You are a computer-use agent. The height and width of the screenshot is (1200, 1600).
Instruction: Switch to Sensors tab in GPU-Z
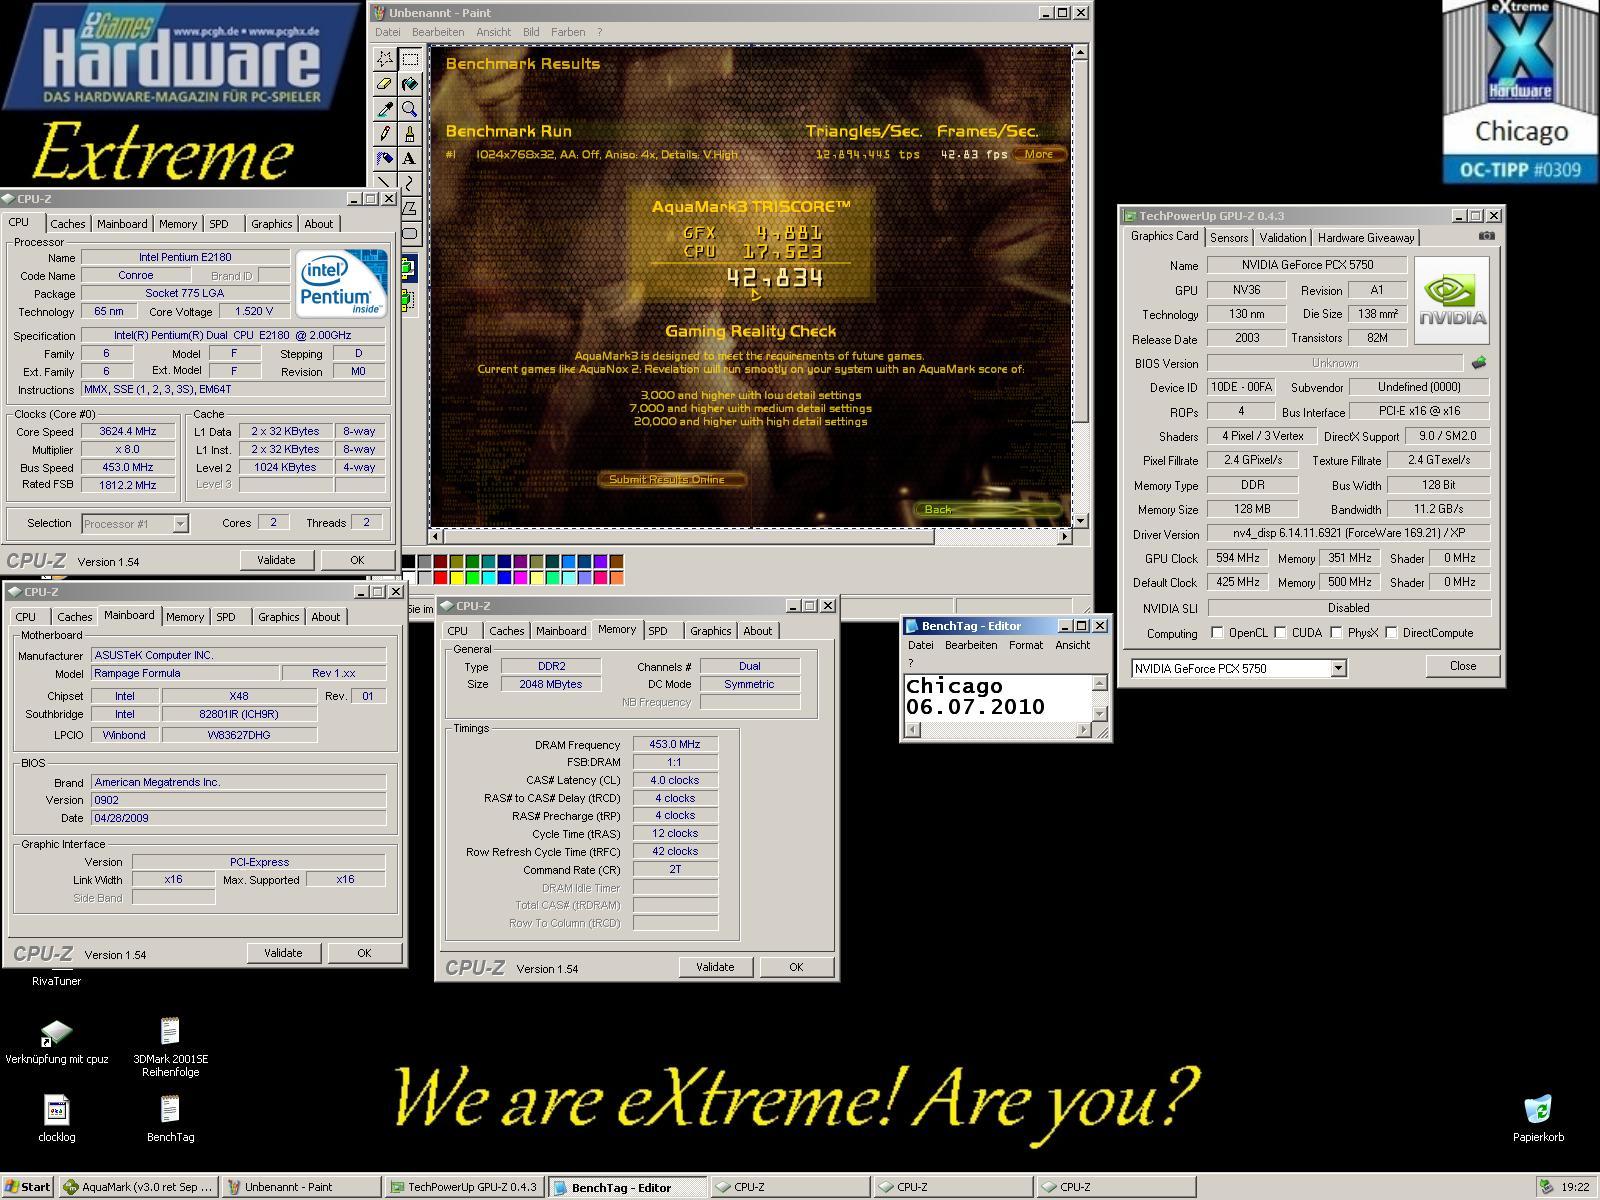(x=1229, y=238)
